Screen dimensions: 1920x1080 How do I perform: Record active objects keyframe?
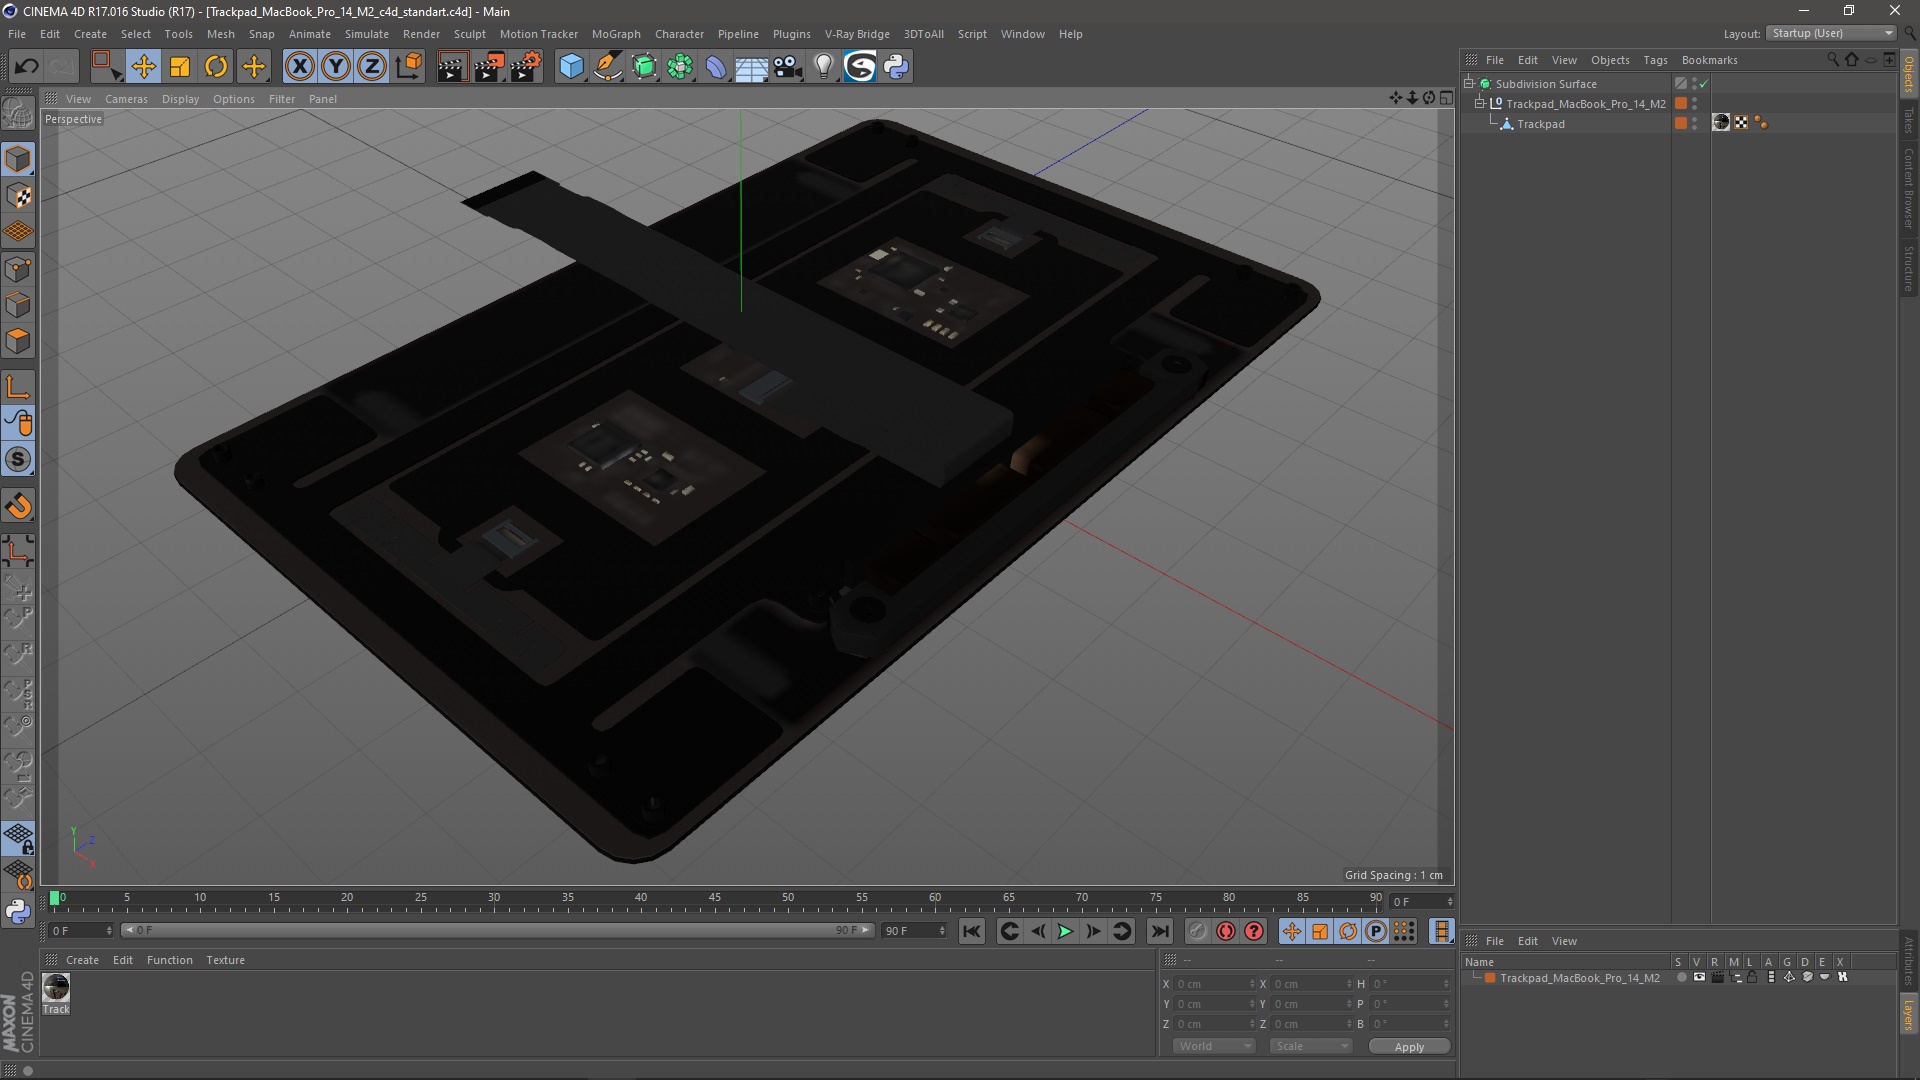tap(1197, 931)
